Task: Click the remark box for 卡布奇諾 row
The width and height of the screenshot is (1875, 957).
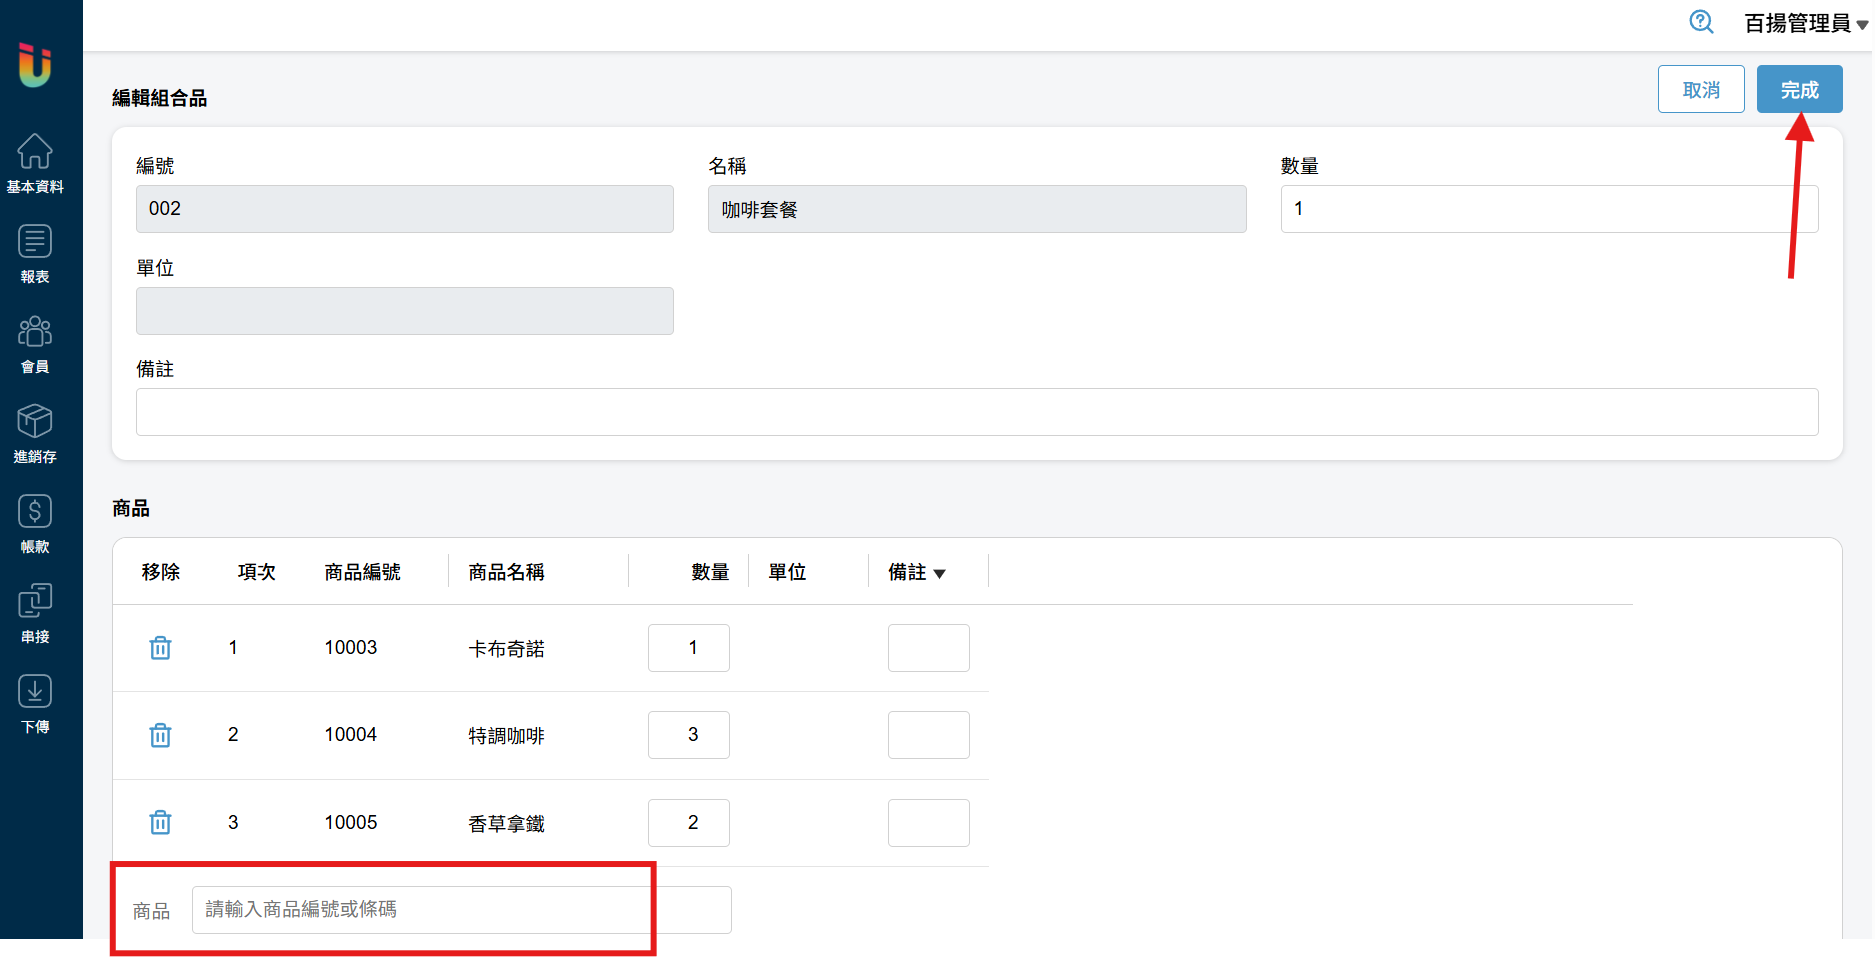Action: click(928, 648)
